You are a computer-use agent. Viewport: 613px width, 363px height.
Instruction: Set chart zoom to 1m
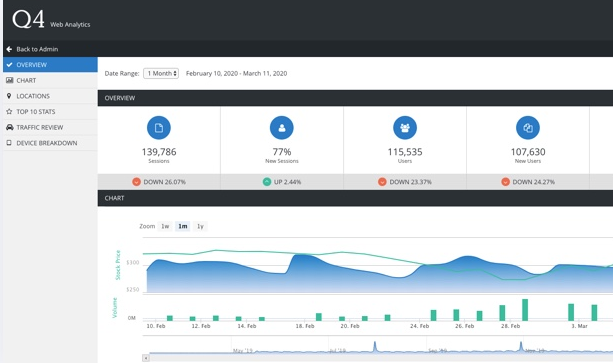pyautogui.click(x=183, y=226)
